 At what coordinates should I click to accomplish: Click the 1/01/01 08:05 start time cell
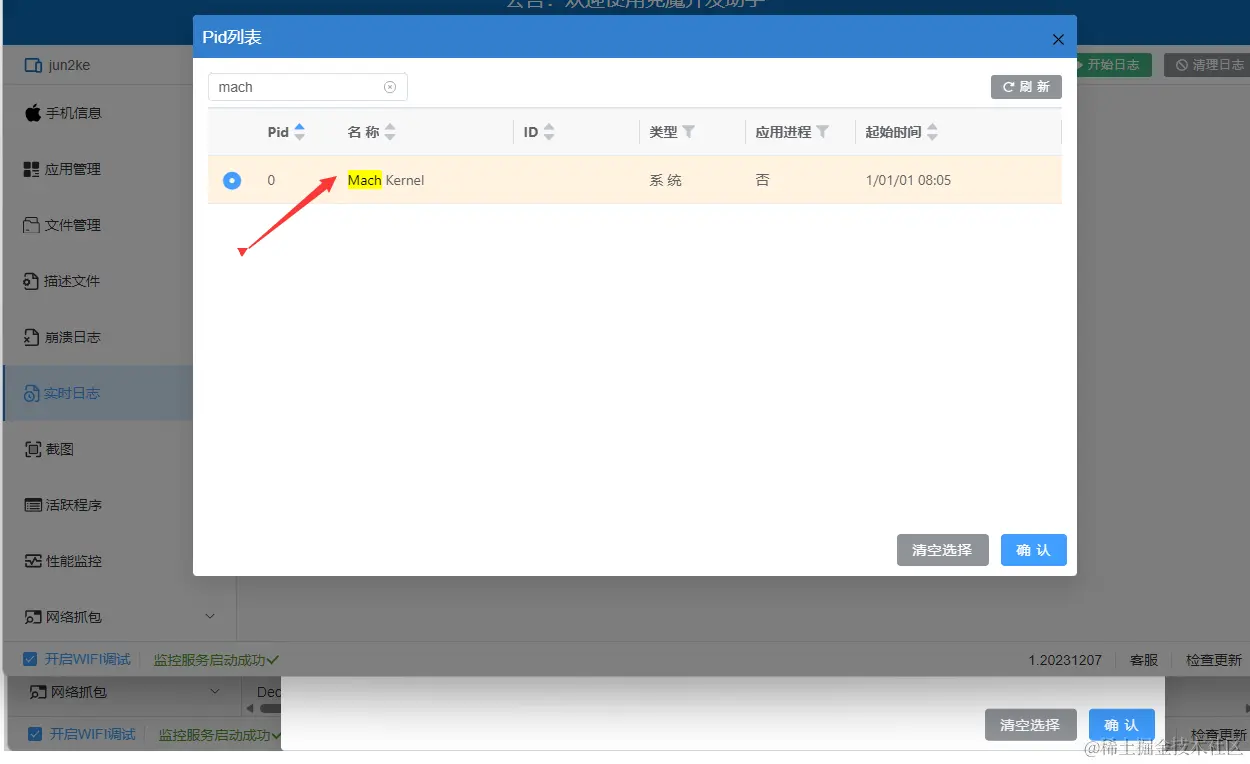(908, 180)
